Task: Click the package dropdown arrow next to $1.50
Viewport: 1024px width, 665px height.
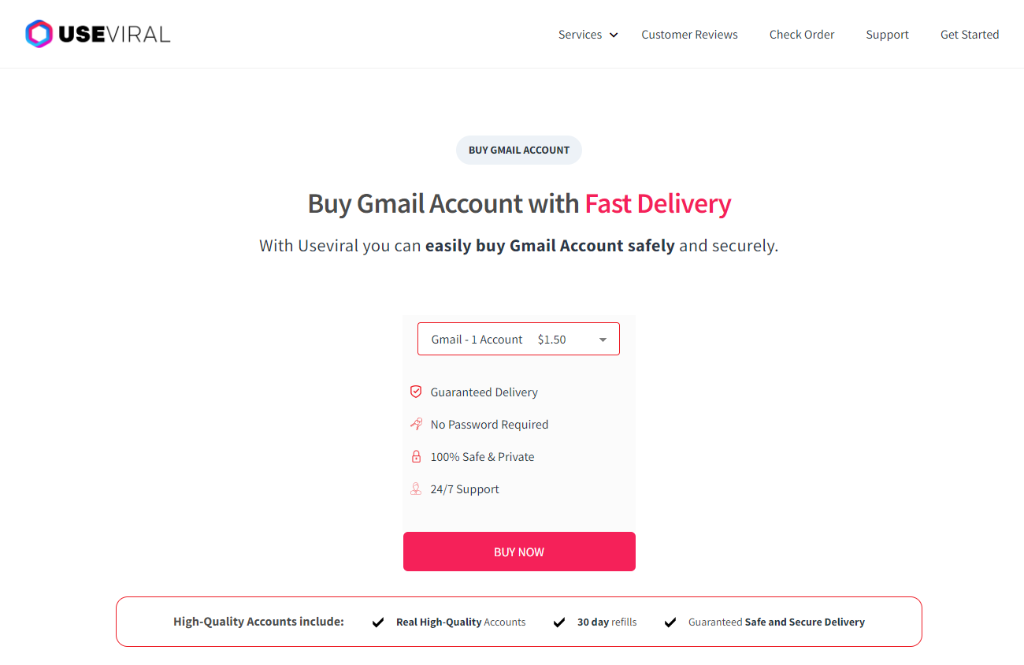Action: pyautogui.click(x=603, y=340)
